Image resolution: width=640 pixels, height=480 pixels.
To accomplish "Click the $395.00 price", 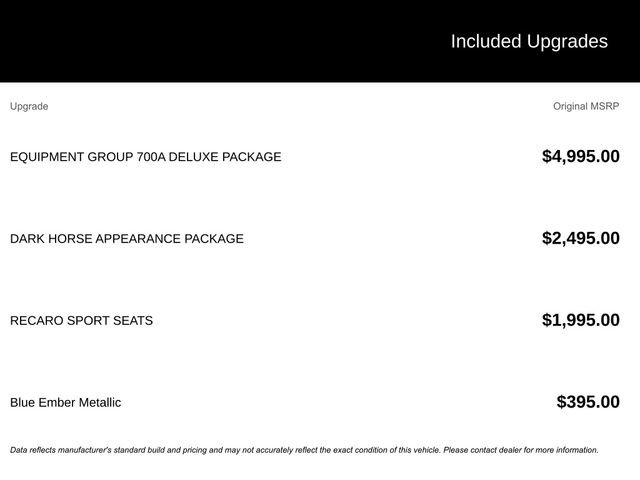I will (x=587, y=402).
